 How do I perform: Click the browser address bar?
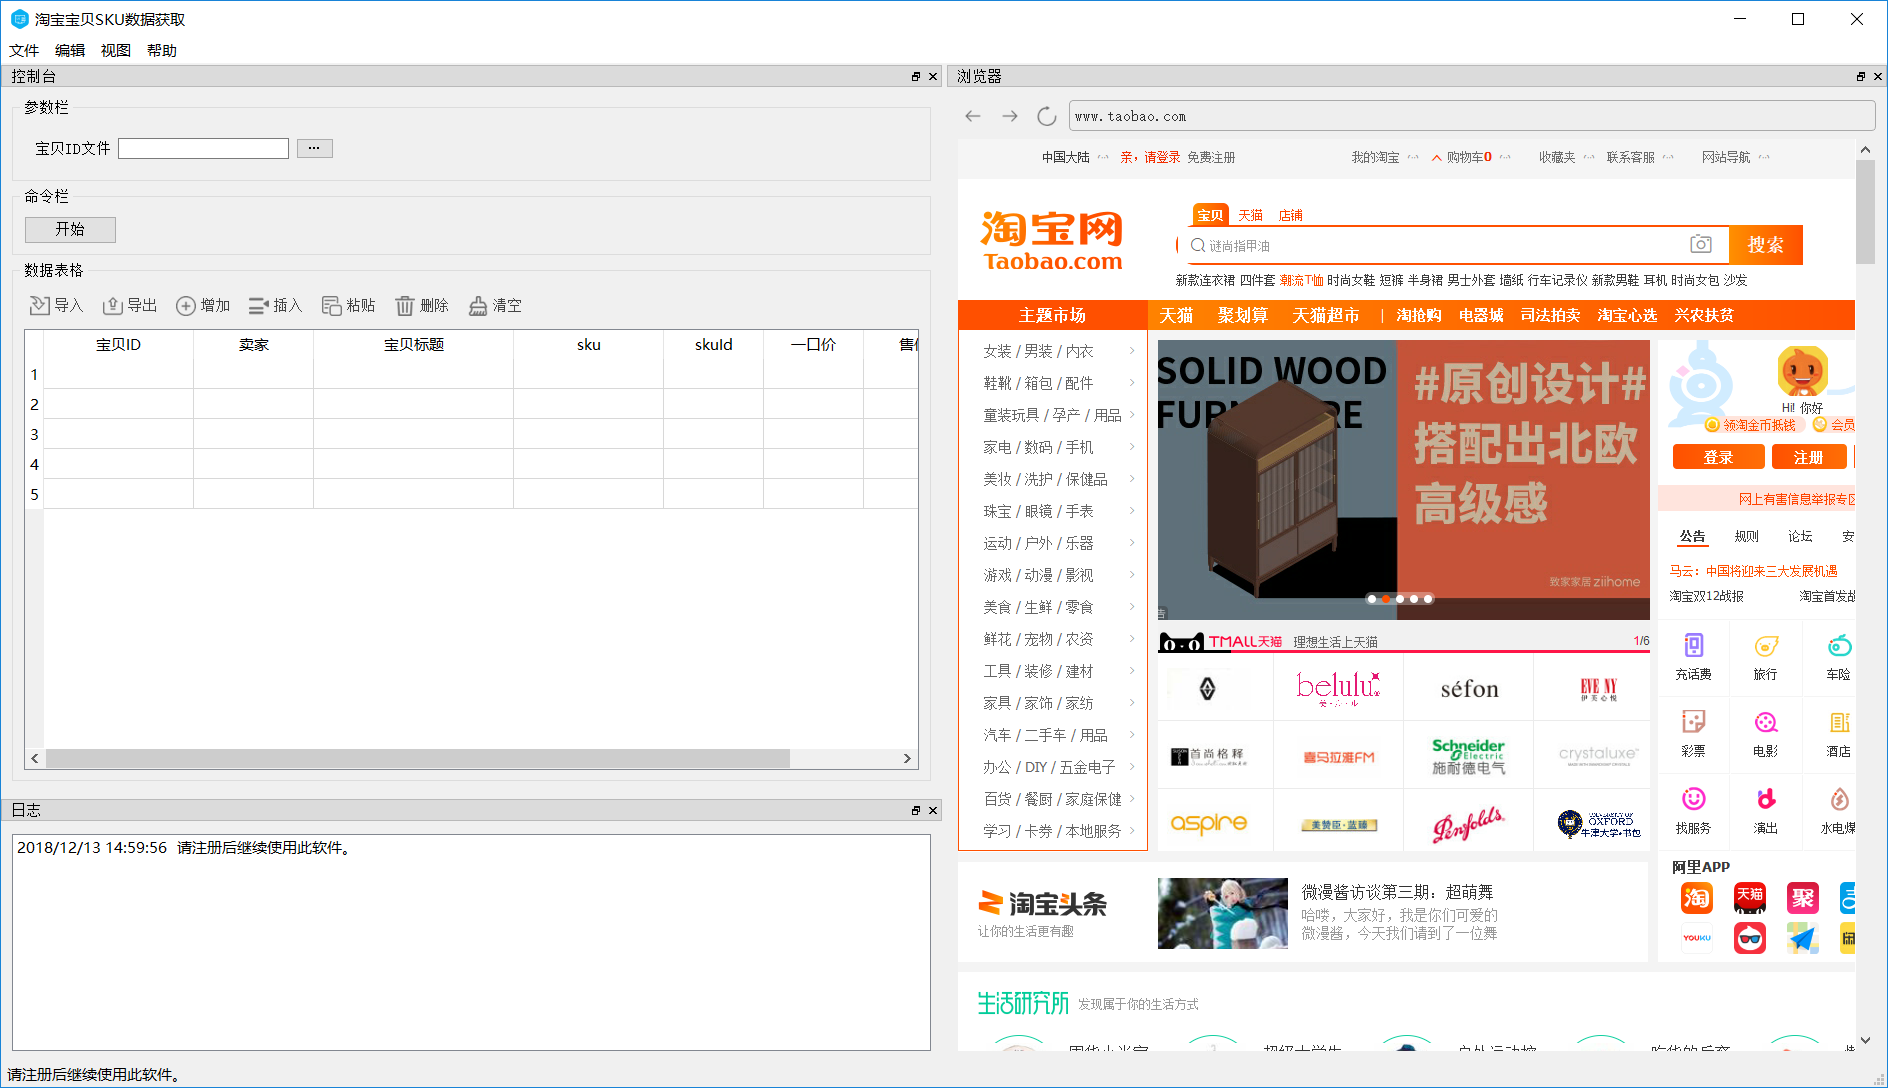tap(1471, 116)
